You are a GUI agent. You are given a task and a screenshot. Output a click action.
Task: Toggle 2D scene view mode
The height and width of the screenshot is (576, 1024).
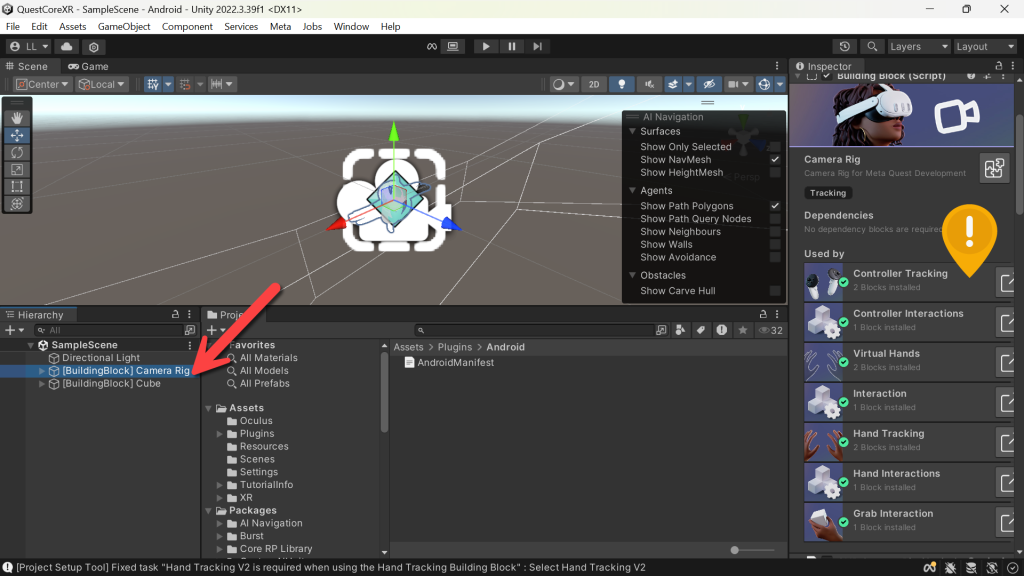[x=594, y=84]
